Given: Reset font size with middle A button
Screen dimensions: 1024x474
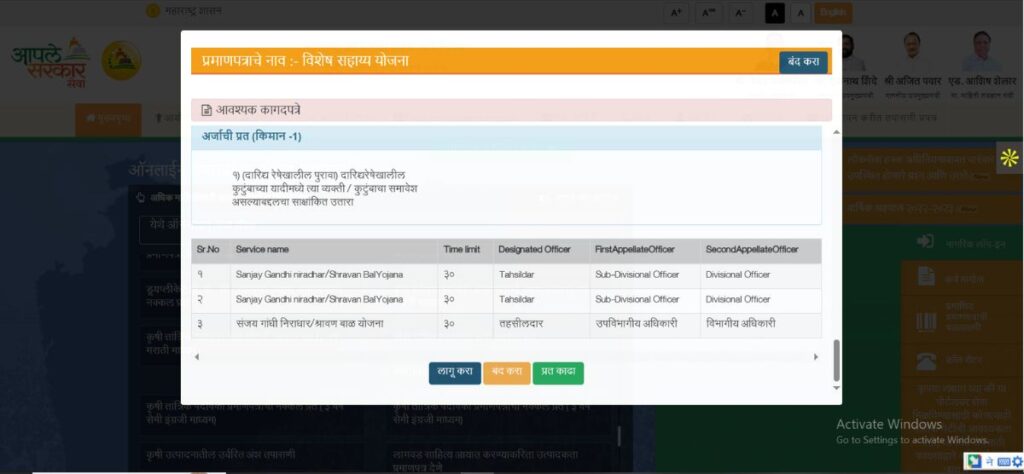Looking at the screenshot, I should [709, 13].
